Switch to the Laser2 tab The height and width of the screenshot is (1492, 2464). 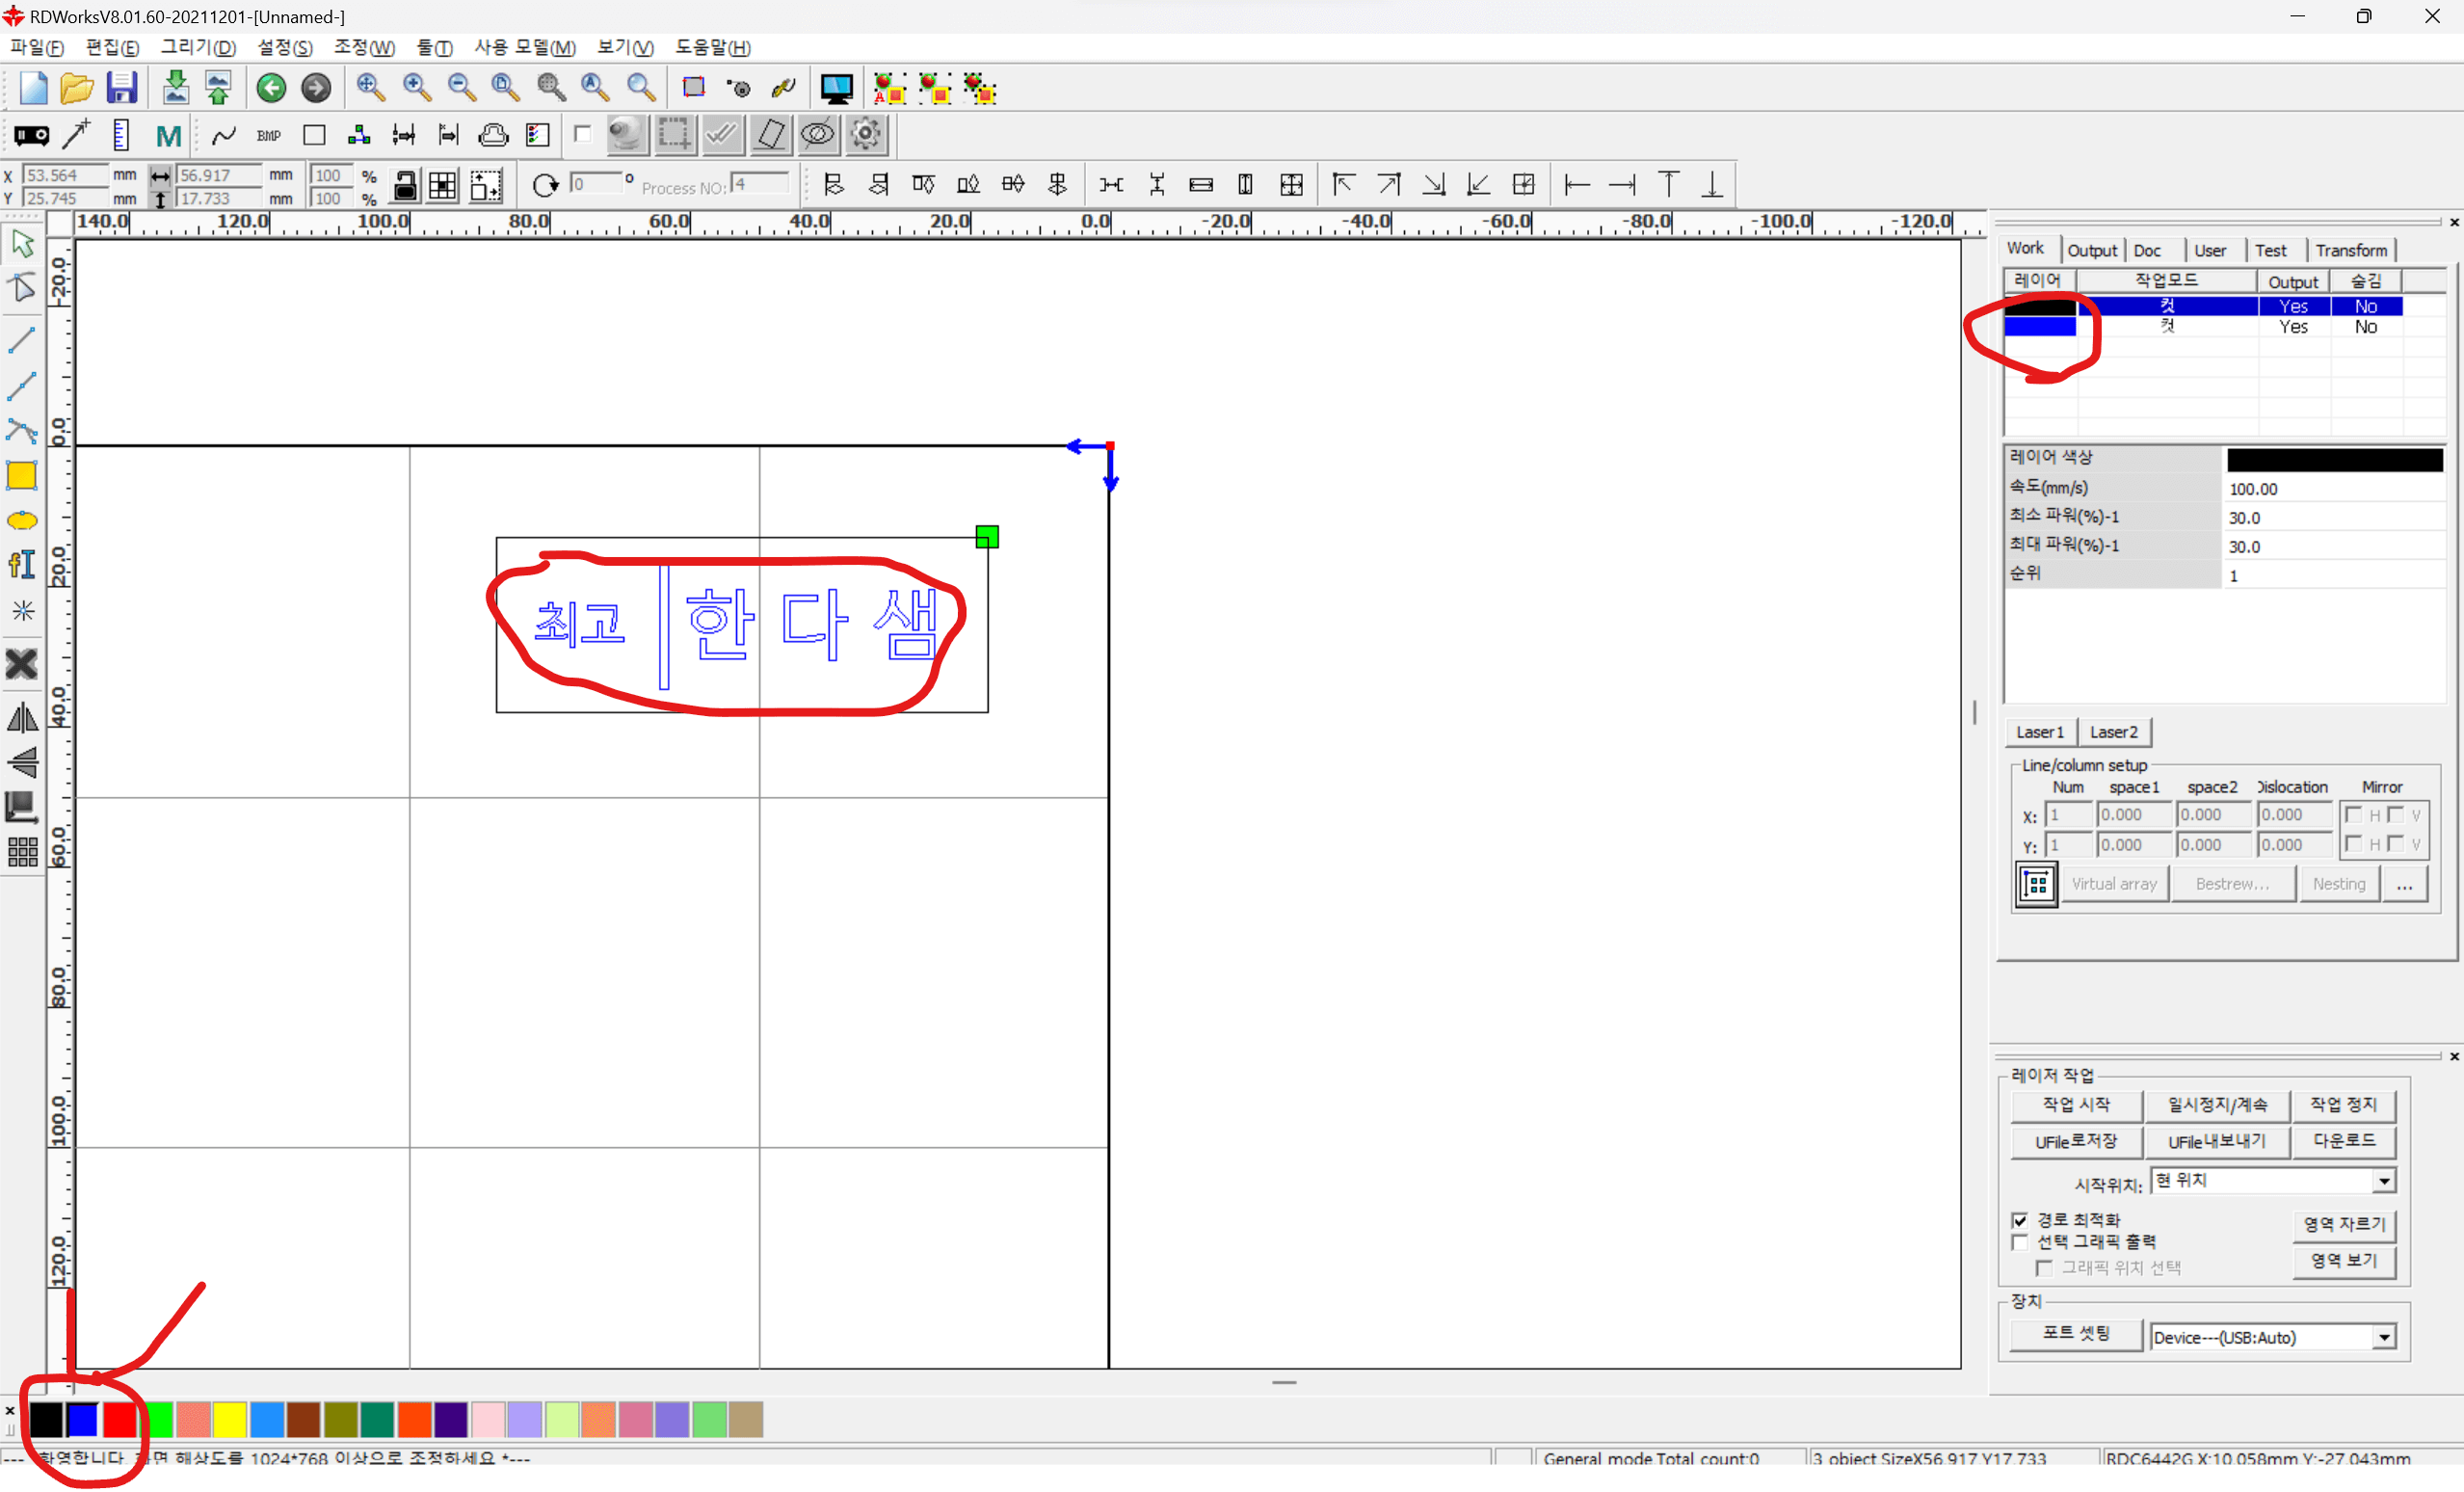(x=2113, y=732)
